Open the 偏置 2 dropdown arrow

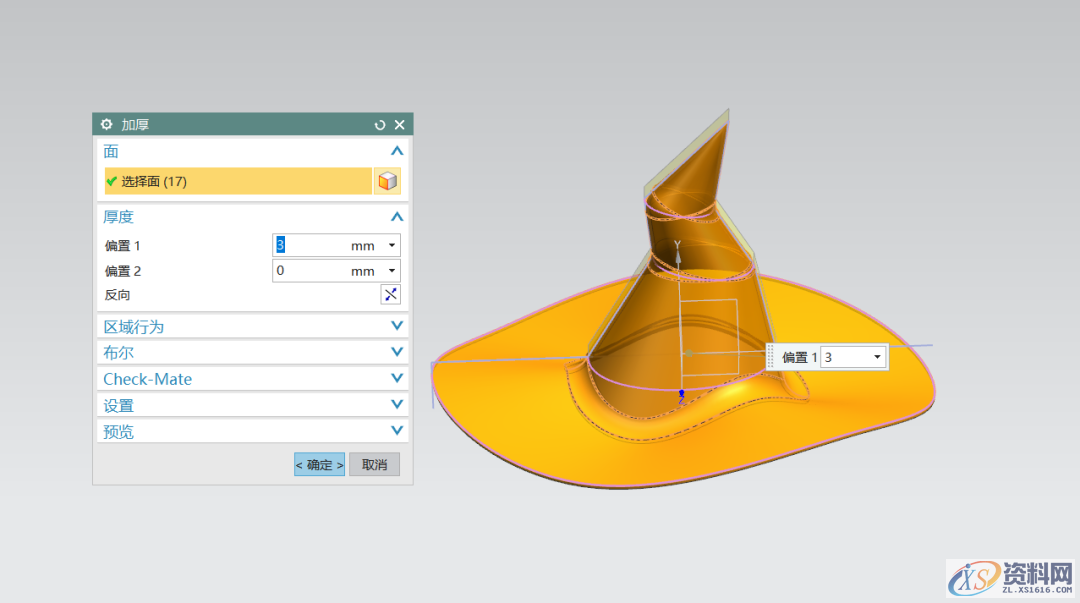(x=391, y=271)
